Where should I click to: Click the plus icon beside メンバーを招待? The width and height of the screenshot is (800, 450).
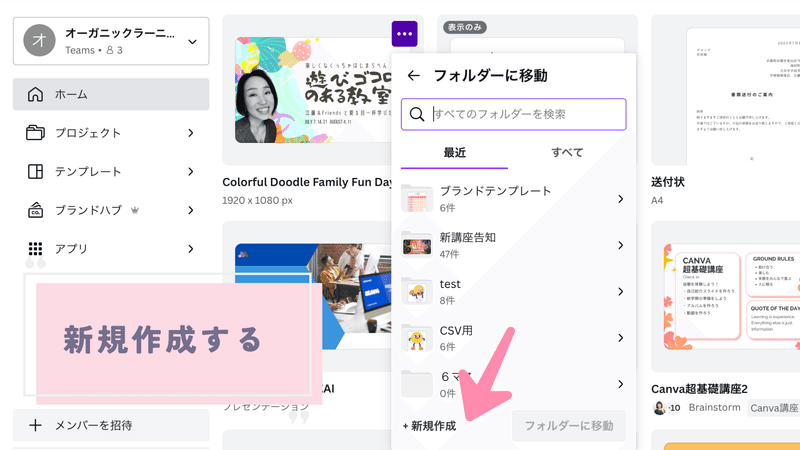[x=35, y=425]
